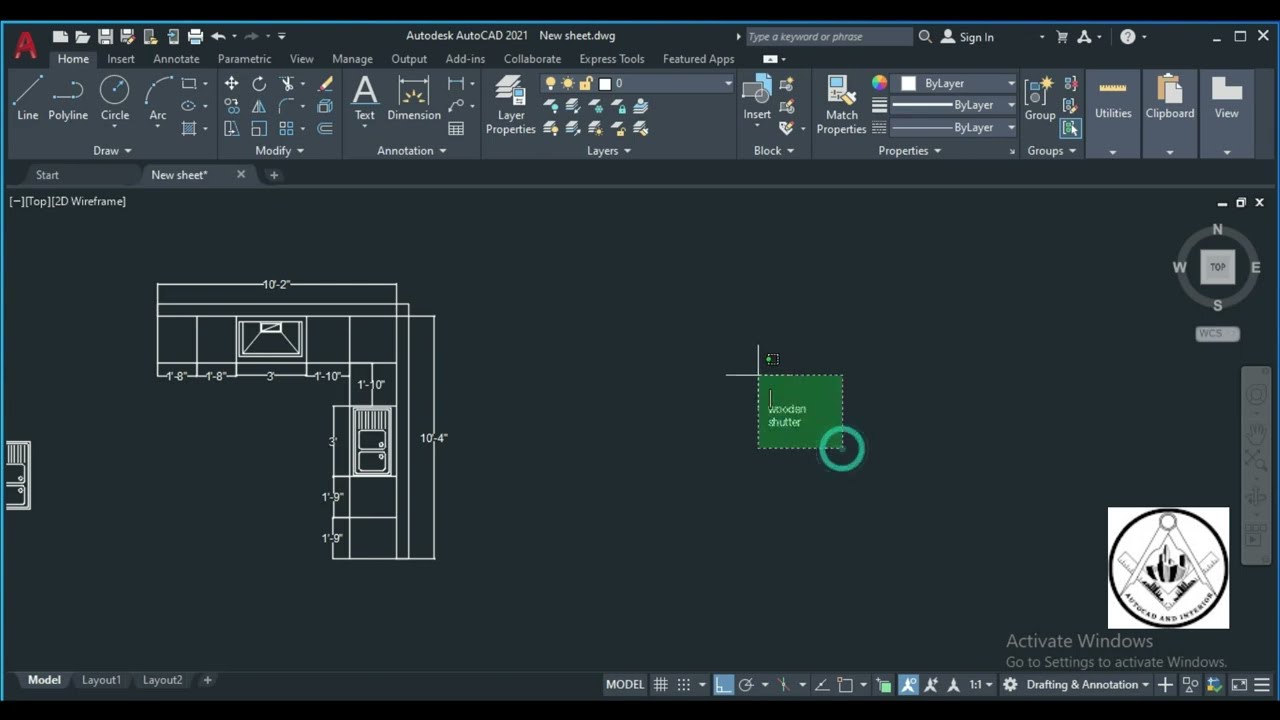Use the Trim scissors tool
The image size is (1280, 720).
(287, 84)
